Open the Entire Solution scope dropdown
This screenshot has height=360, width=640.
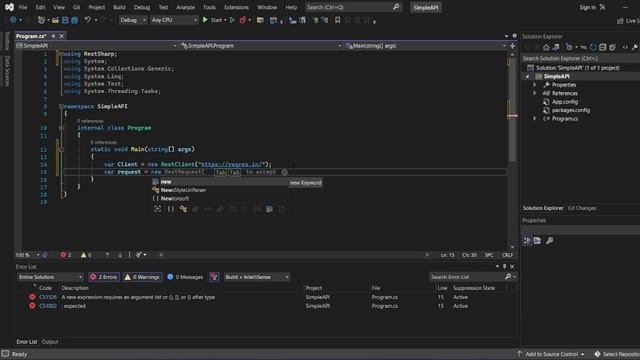tap(50, 277)
